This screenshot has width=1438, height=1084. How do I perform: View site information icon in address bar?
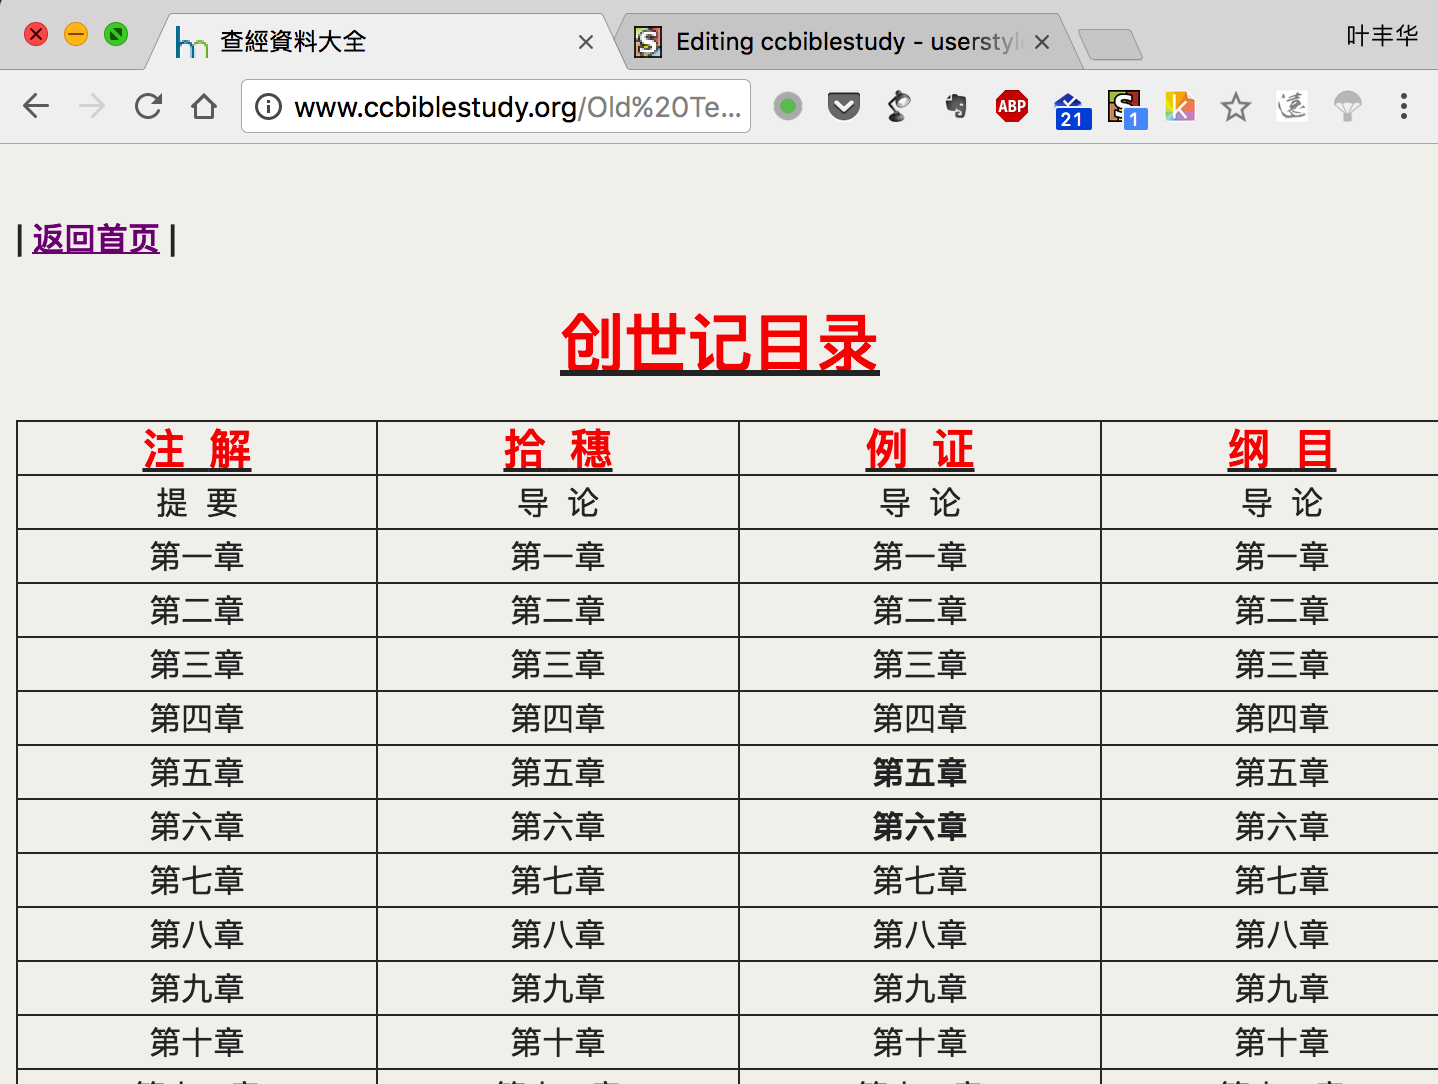coord(268,106)
